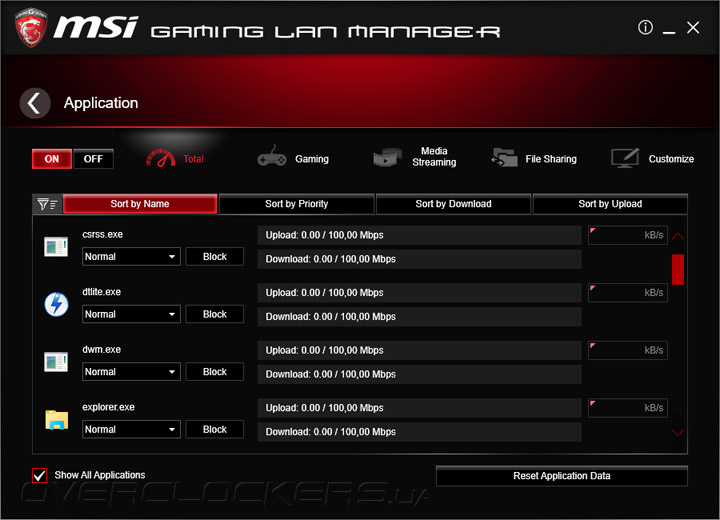
Task: Click the dtlite.exe process name
Action: 101,292
